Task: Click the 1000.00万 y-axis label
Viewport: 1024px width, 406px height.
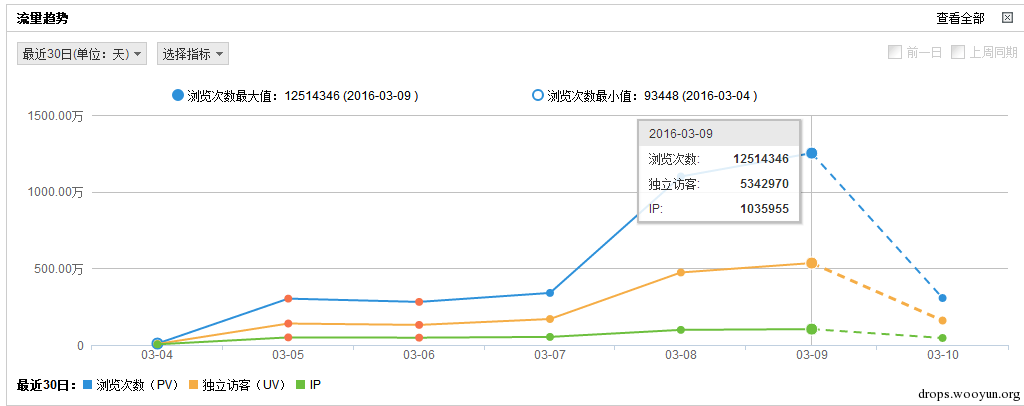Action: click(x=55, y=193)
